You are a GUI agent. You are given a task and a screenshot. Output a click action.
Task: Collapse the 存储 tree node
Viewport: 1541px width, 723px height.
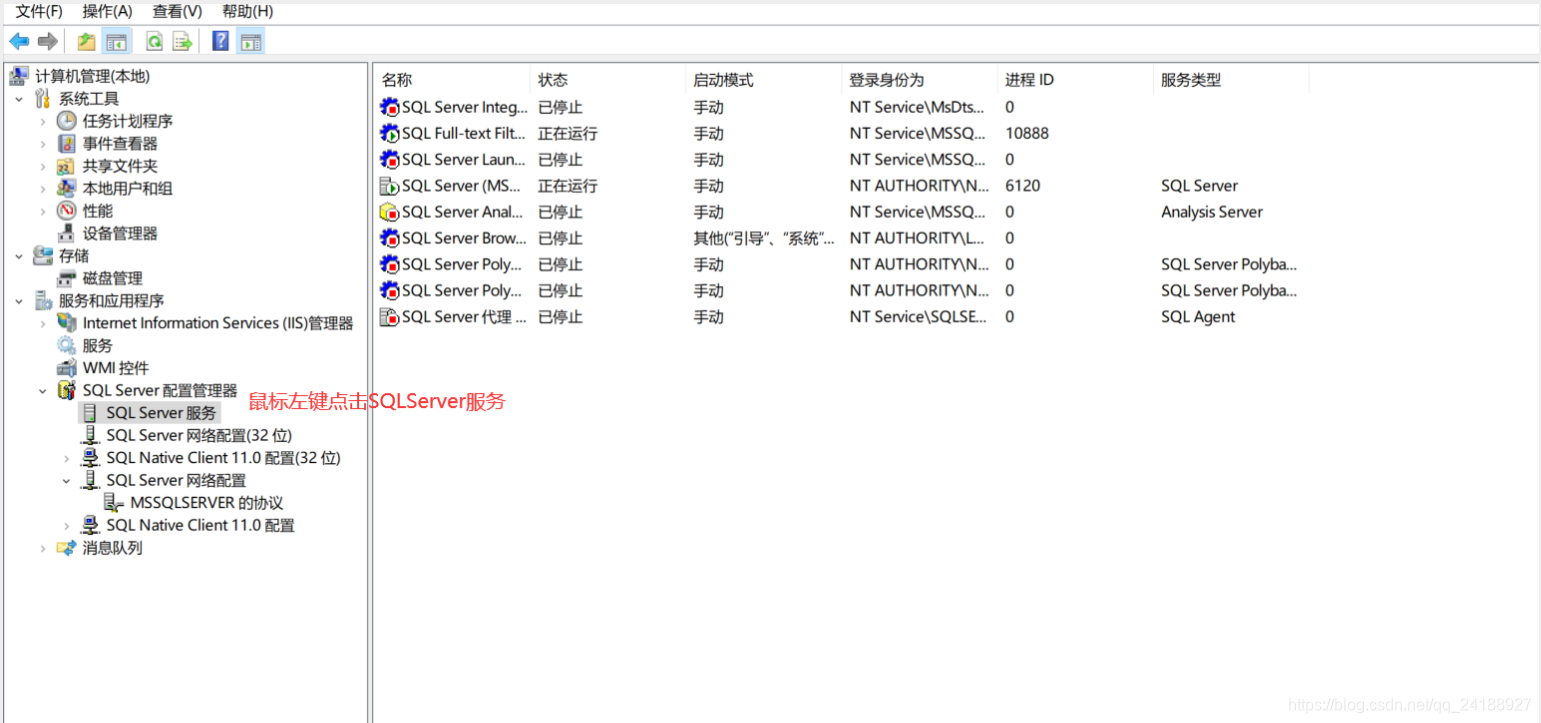(19, 256)
